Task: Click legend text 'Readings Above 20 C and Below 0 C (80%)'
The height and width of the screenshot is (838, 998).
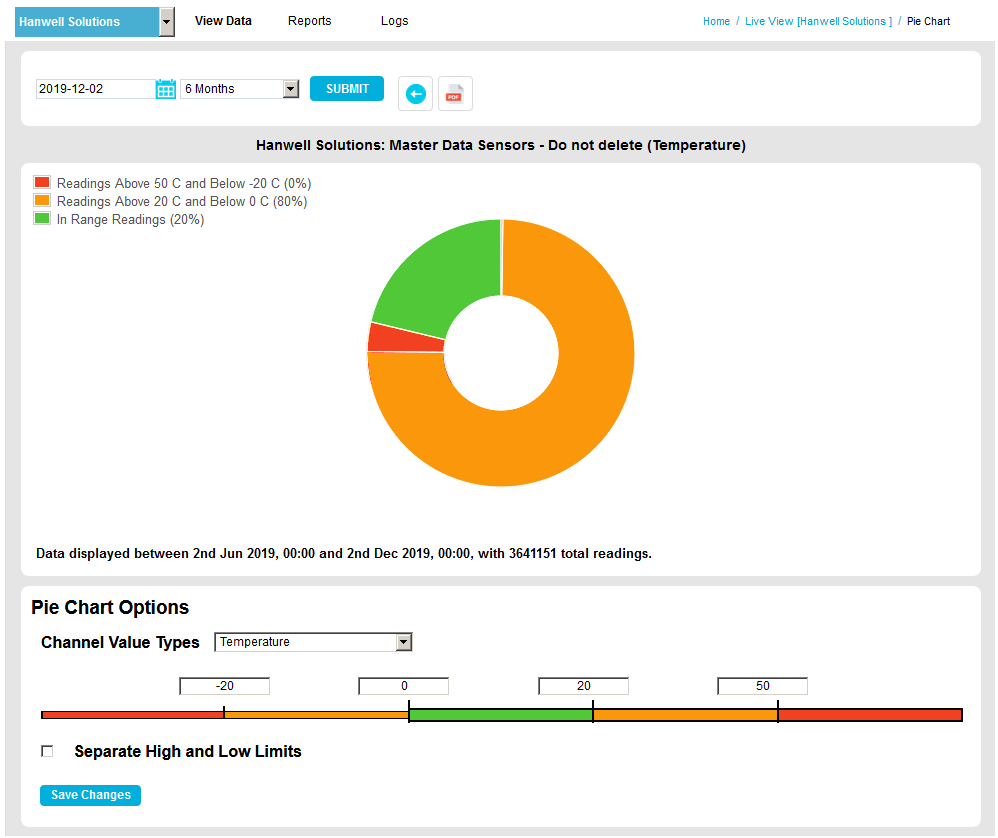Action: 182,202
